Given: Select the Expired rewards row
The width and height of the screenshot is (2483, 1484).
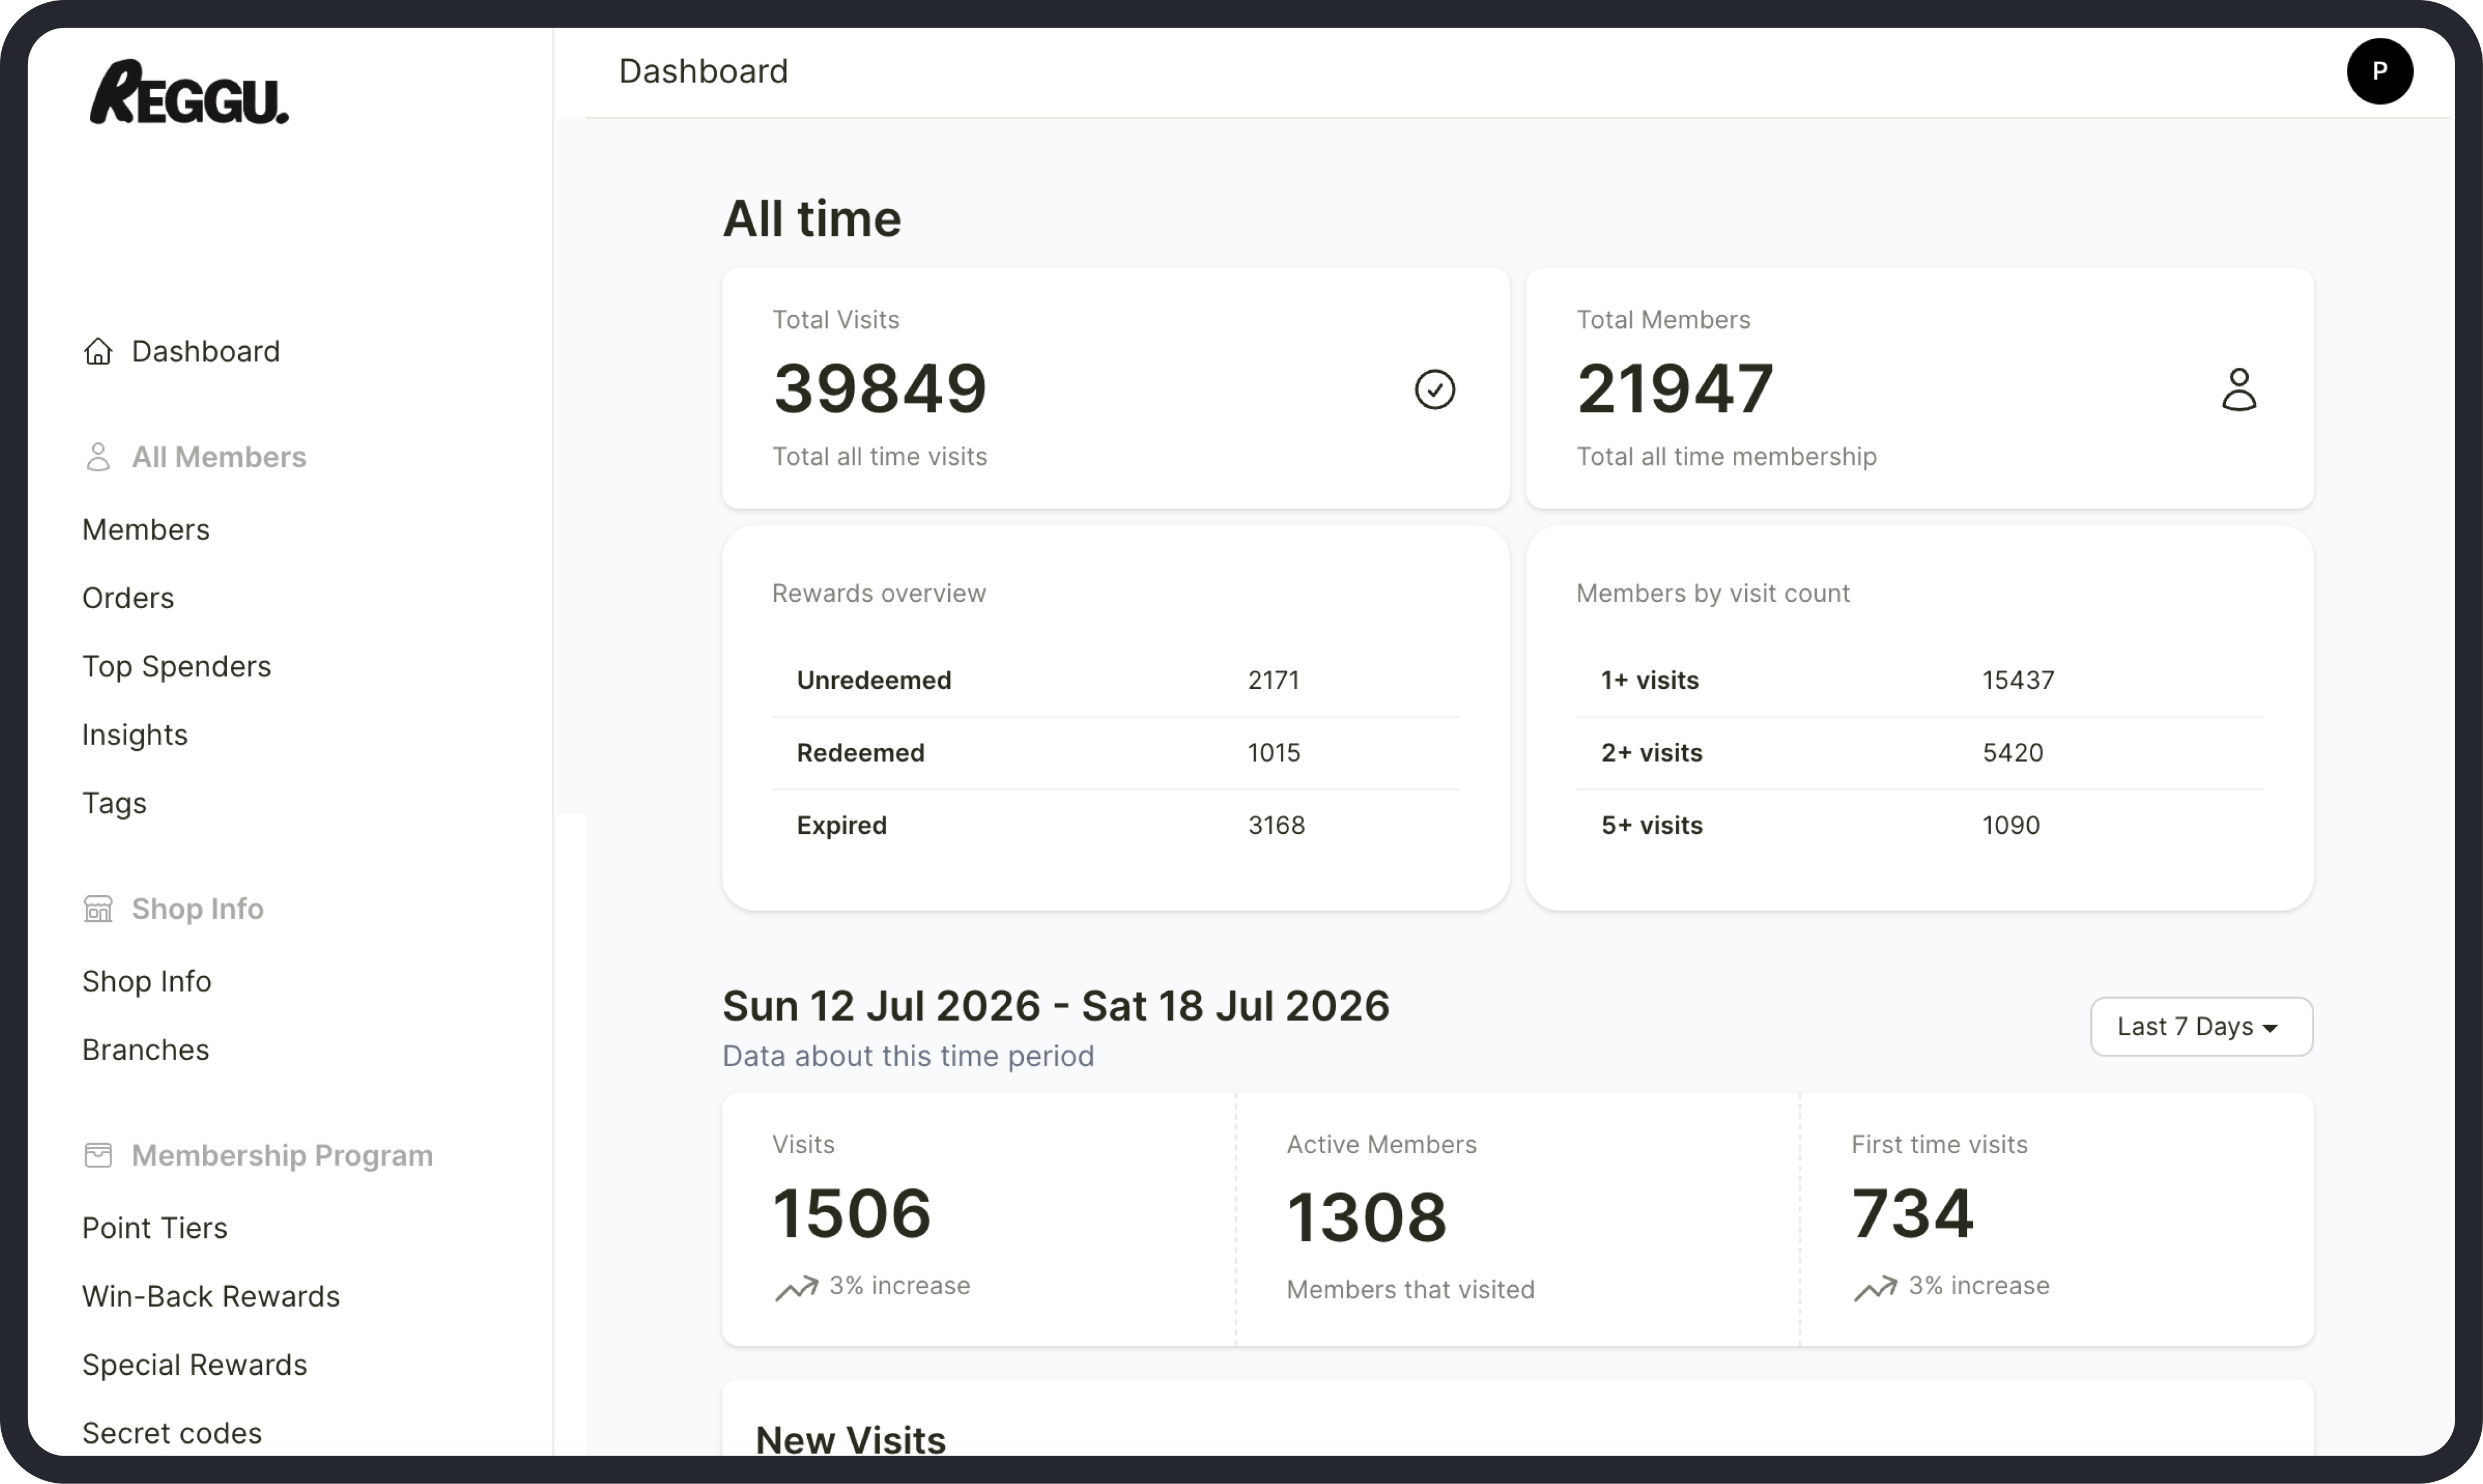Looking at the screenshot, I should tap(1115, 825).
